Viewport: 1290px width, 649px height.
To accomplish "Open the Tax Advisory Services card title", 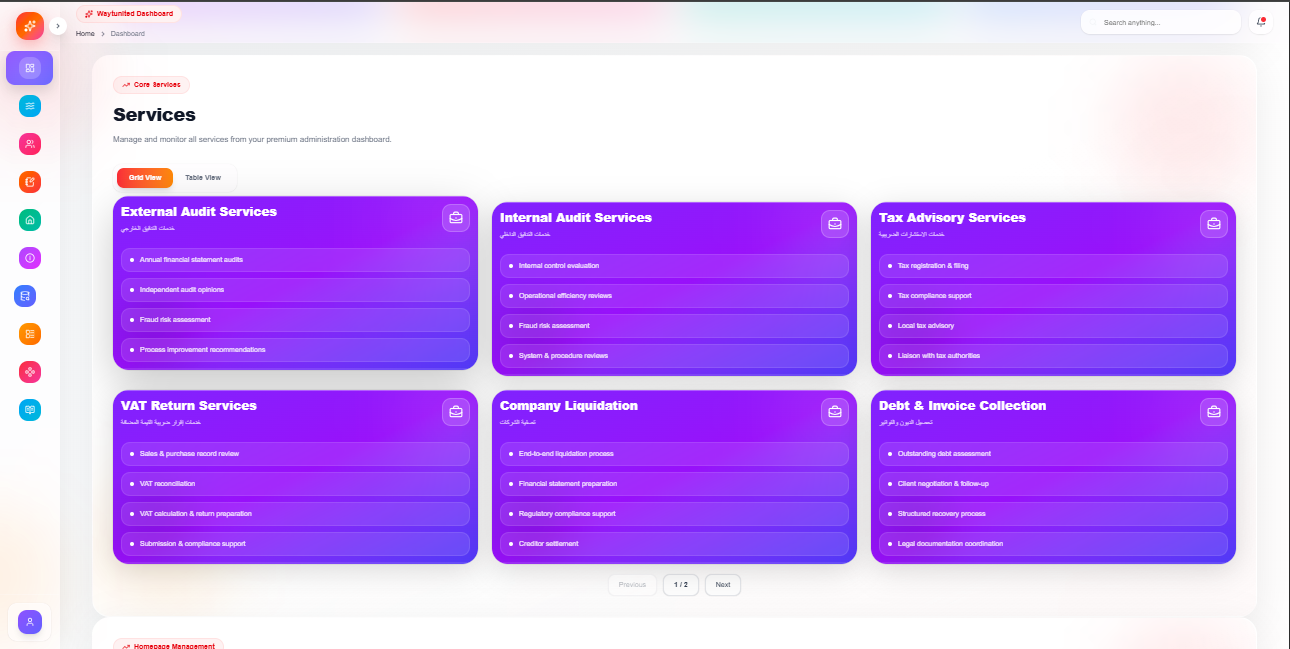I will coord(952,218).
